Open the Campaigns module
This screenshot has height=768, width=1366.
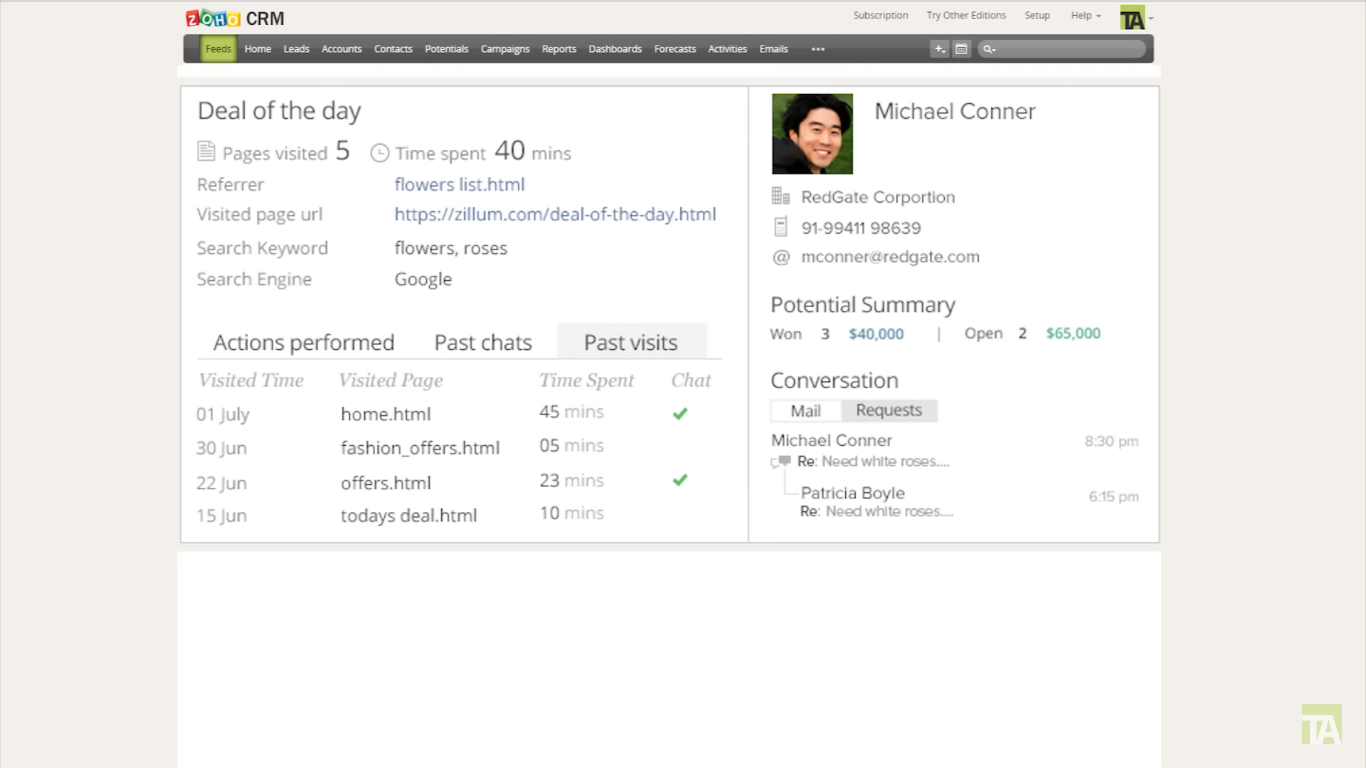tap(505, 49)
